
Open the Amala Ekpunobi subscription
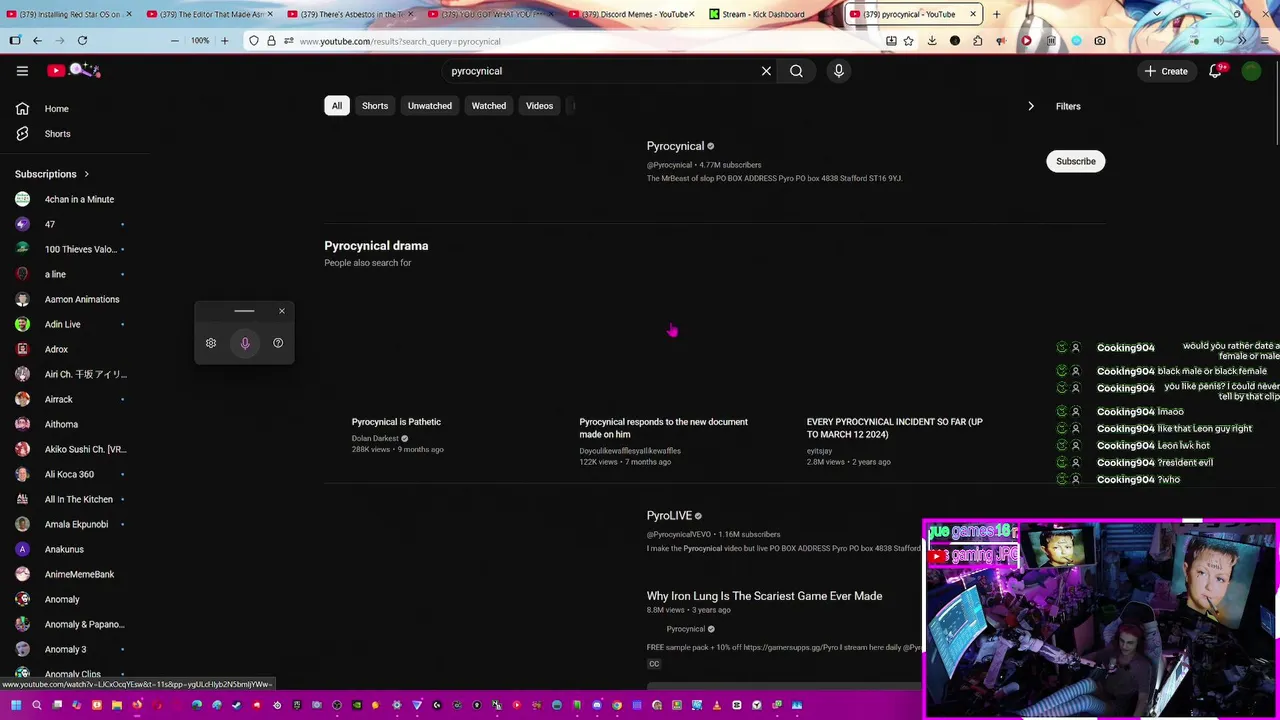click(76, 524)
